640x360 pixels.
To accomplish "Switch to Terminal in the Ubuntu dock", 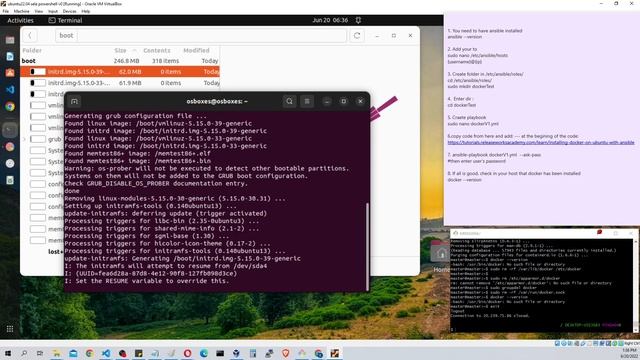I will (10, 130).
